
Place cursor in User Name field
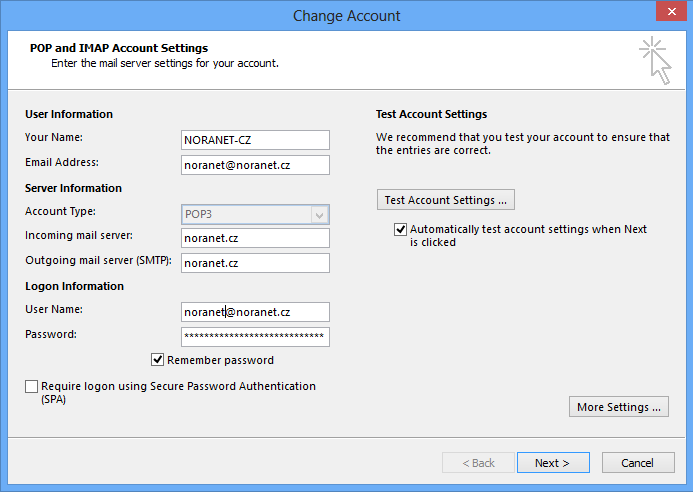tap(255, 312)
